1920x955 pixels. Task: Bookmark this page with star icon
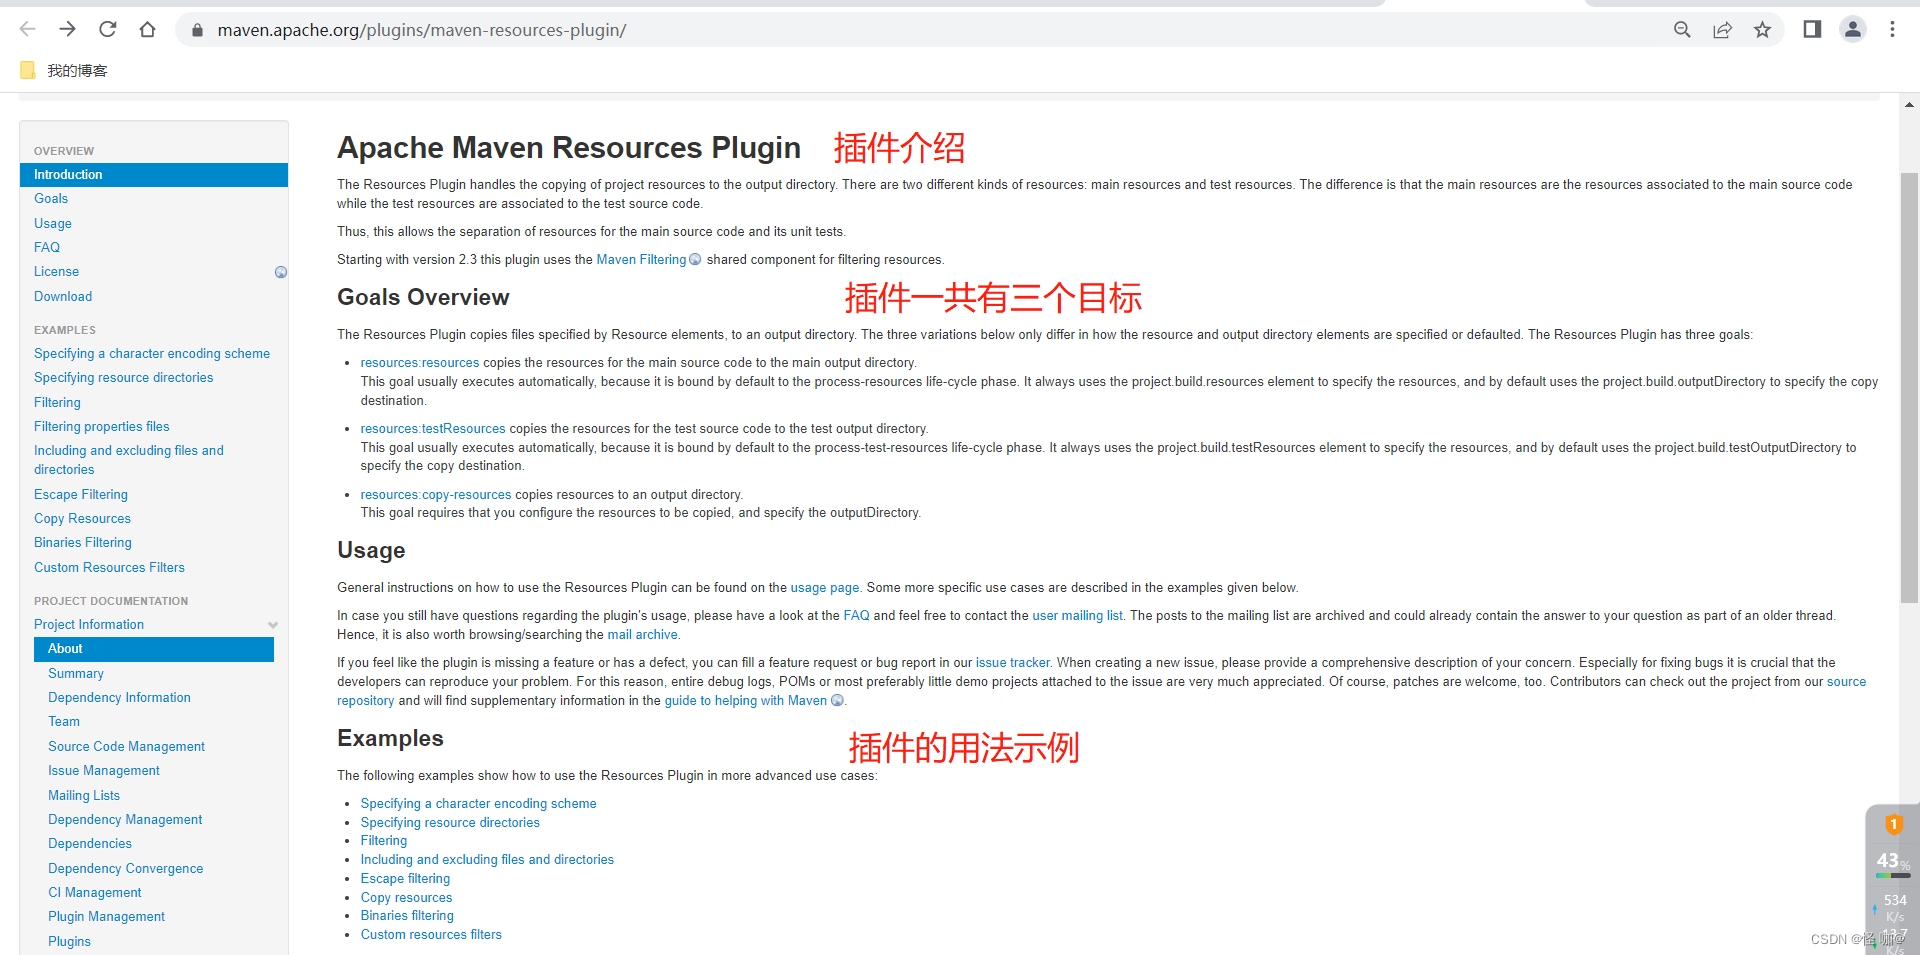[x=1762, y=30]
